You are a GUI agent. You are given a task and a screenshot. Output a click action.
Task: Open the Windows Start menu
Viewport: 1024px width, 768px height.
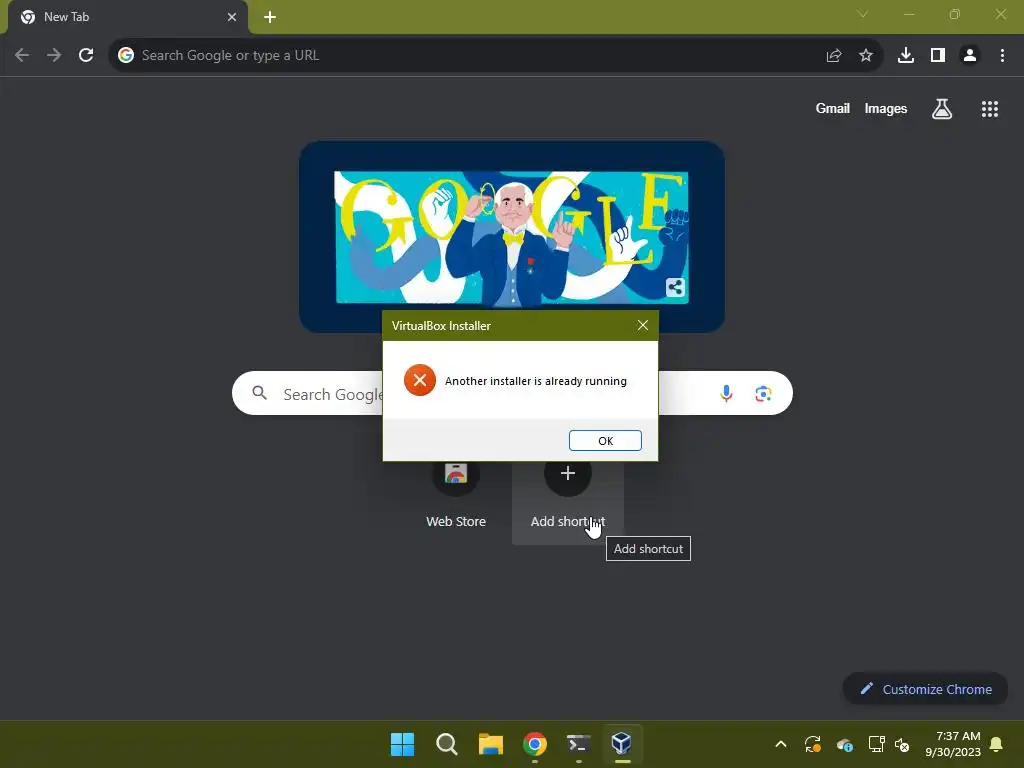click(x=402, y=744)
